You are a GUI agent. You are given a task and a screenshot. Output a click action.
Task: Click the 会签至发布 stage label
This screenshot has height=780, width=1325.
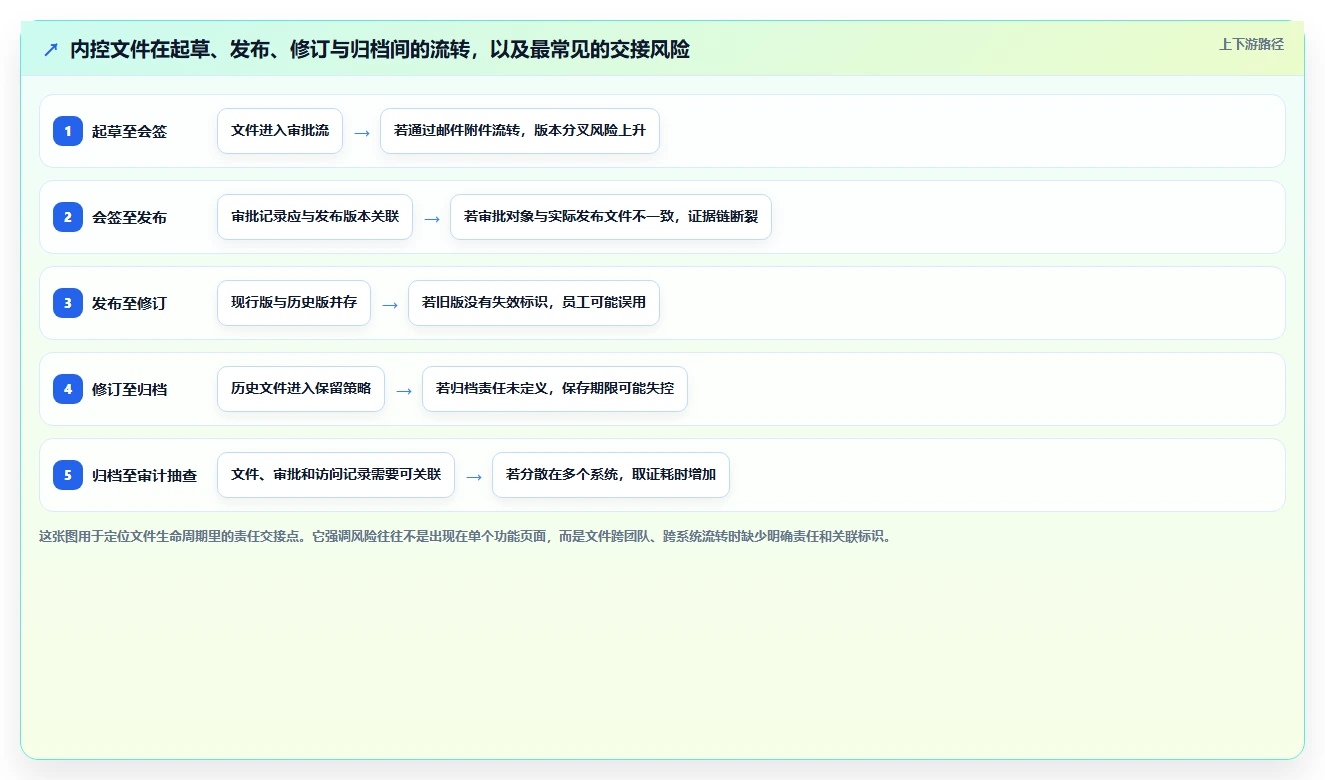[x=129, y=217]
